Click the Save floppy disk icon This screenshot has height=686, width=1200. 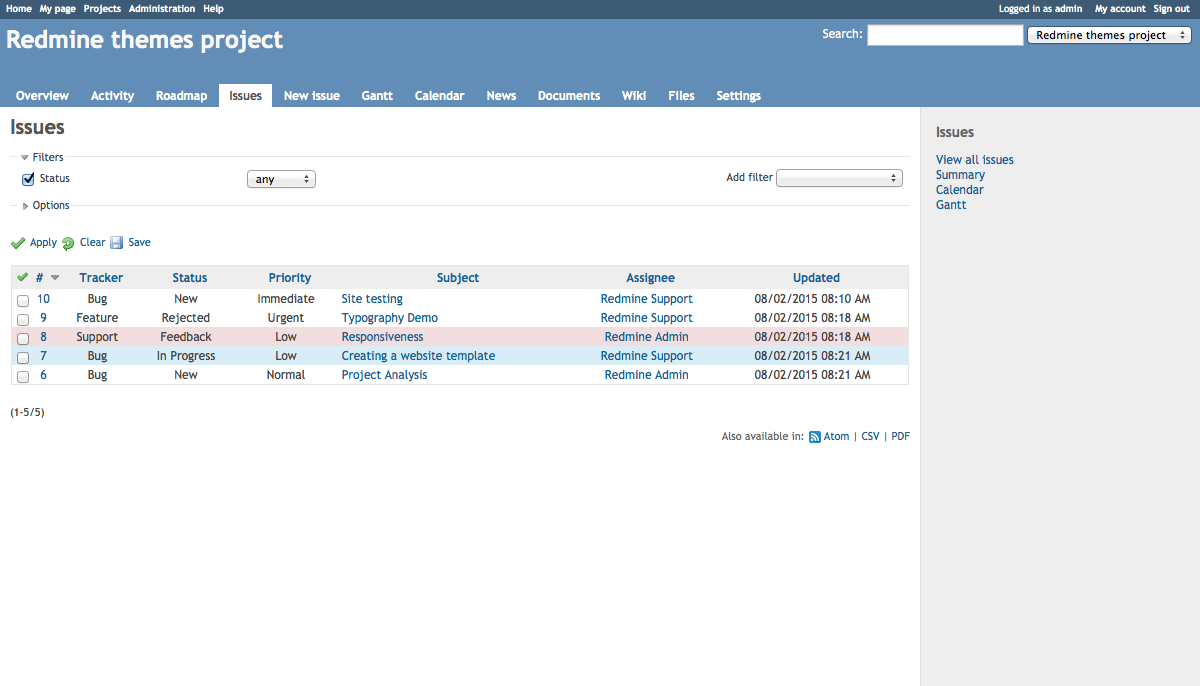pos(116,243)
